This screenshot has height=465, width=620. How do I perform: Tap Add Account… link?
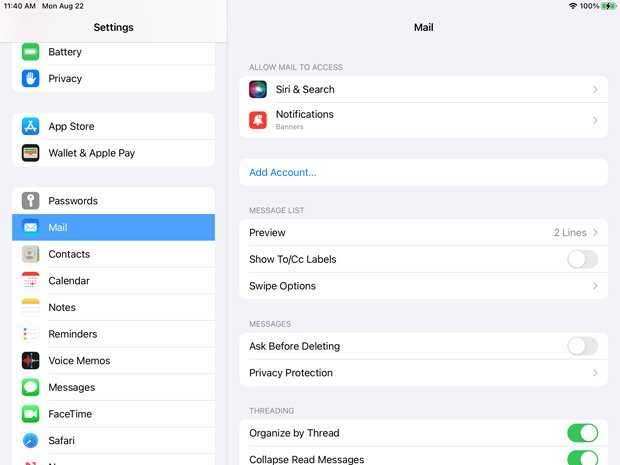pyautogui.click(x=283, y=172)
